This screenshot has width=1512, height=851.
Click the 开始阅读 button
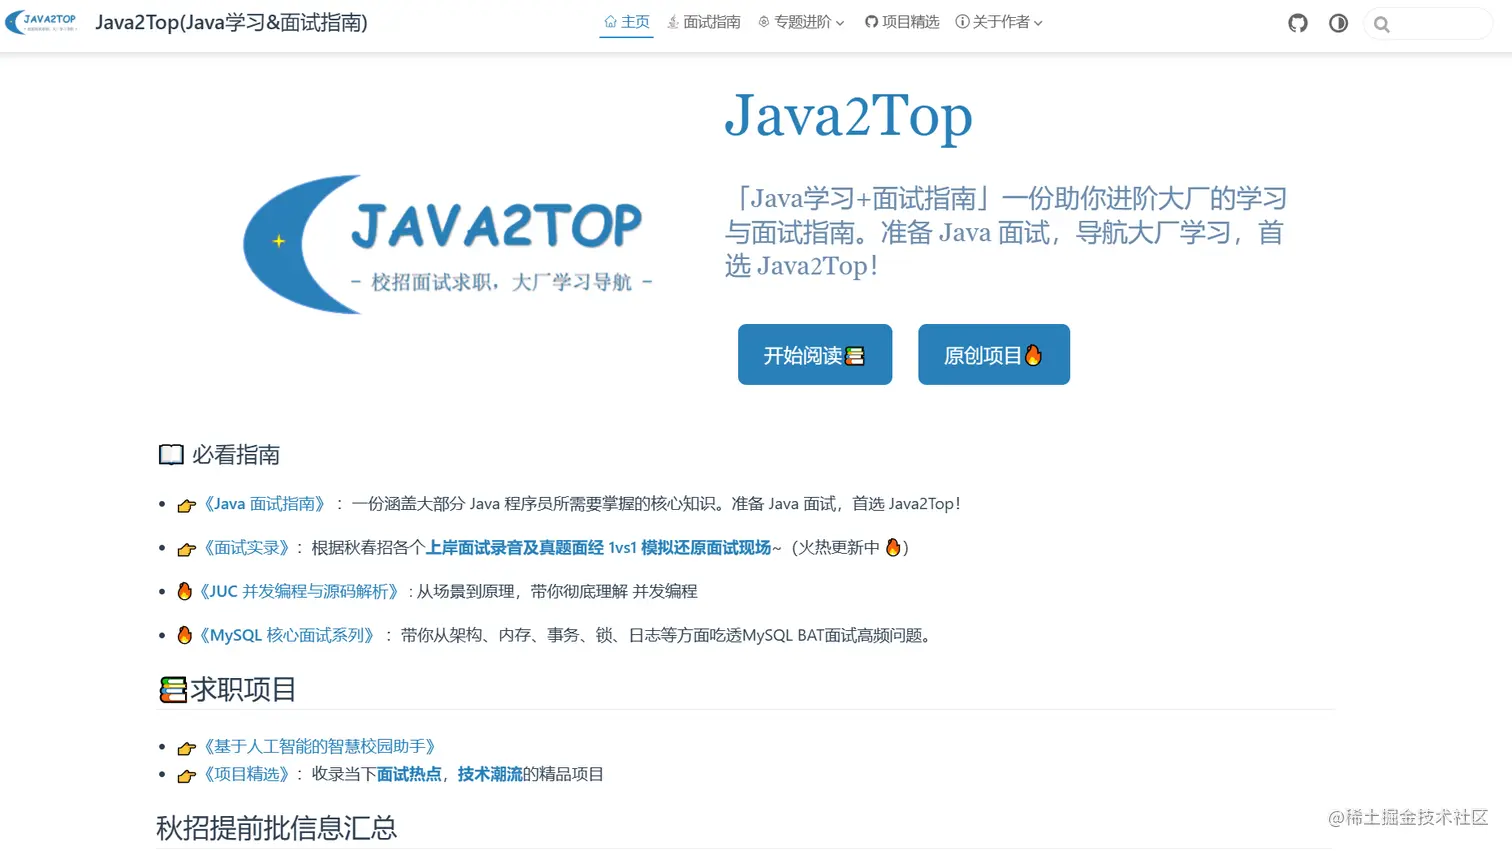[x=815, y=354]
